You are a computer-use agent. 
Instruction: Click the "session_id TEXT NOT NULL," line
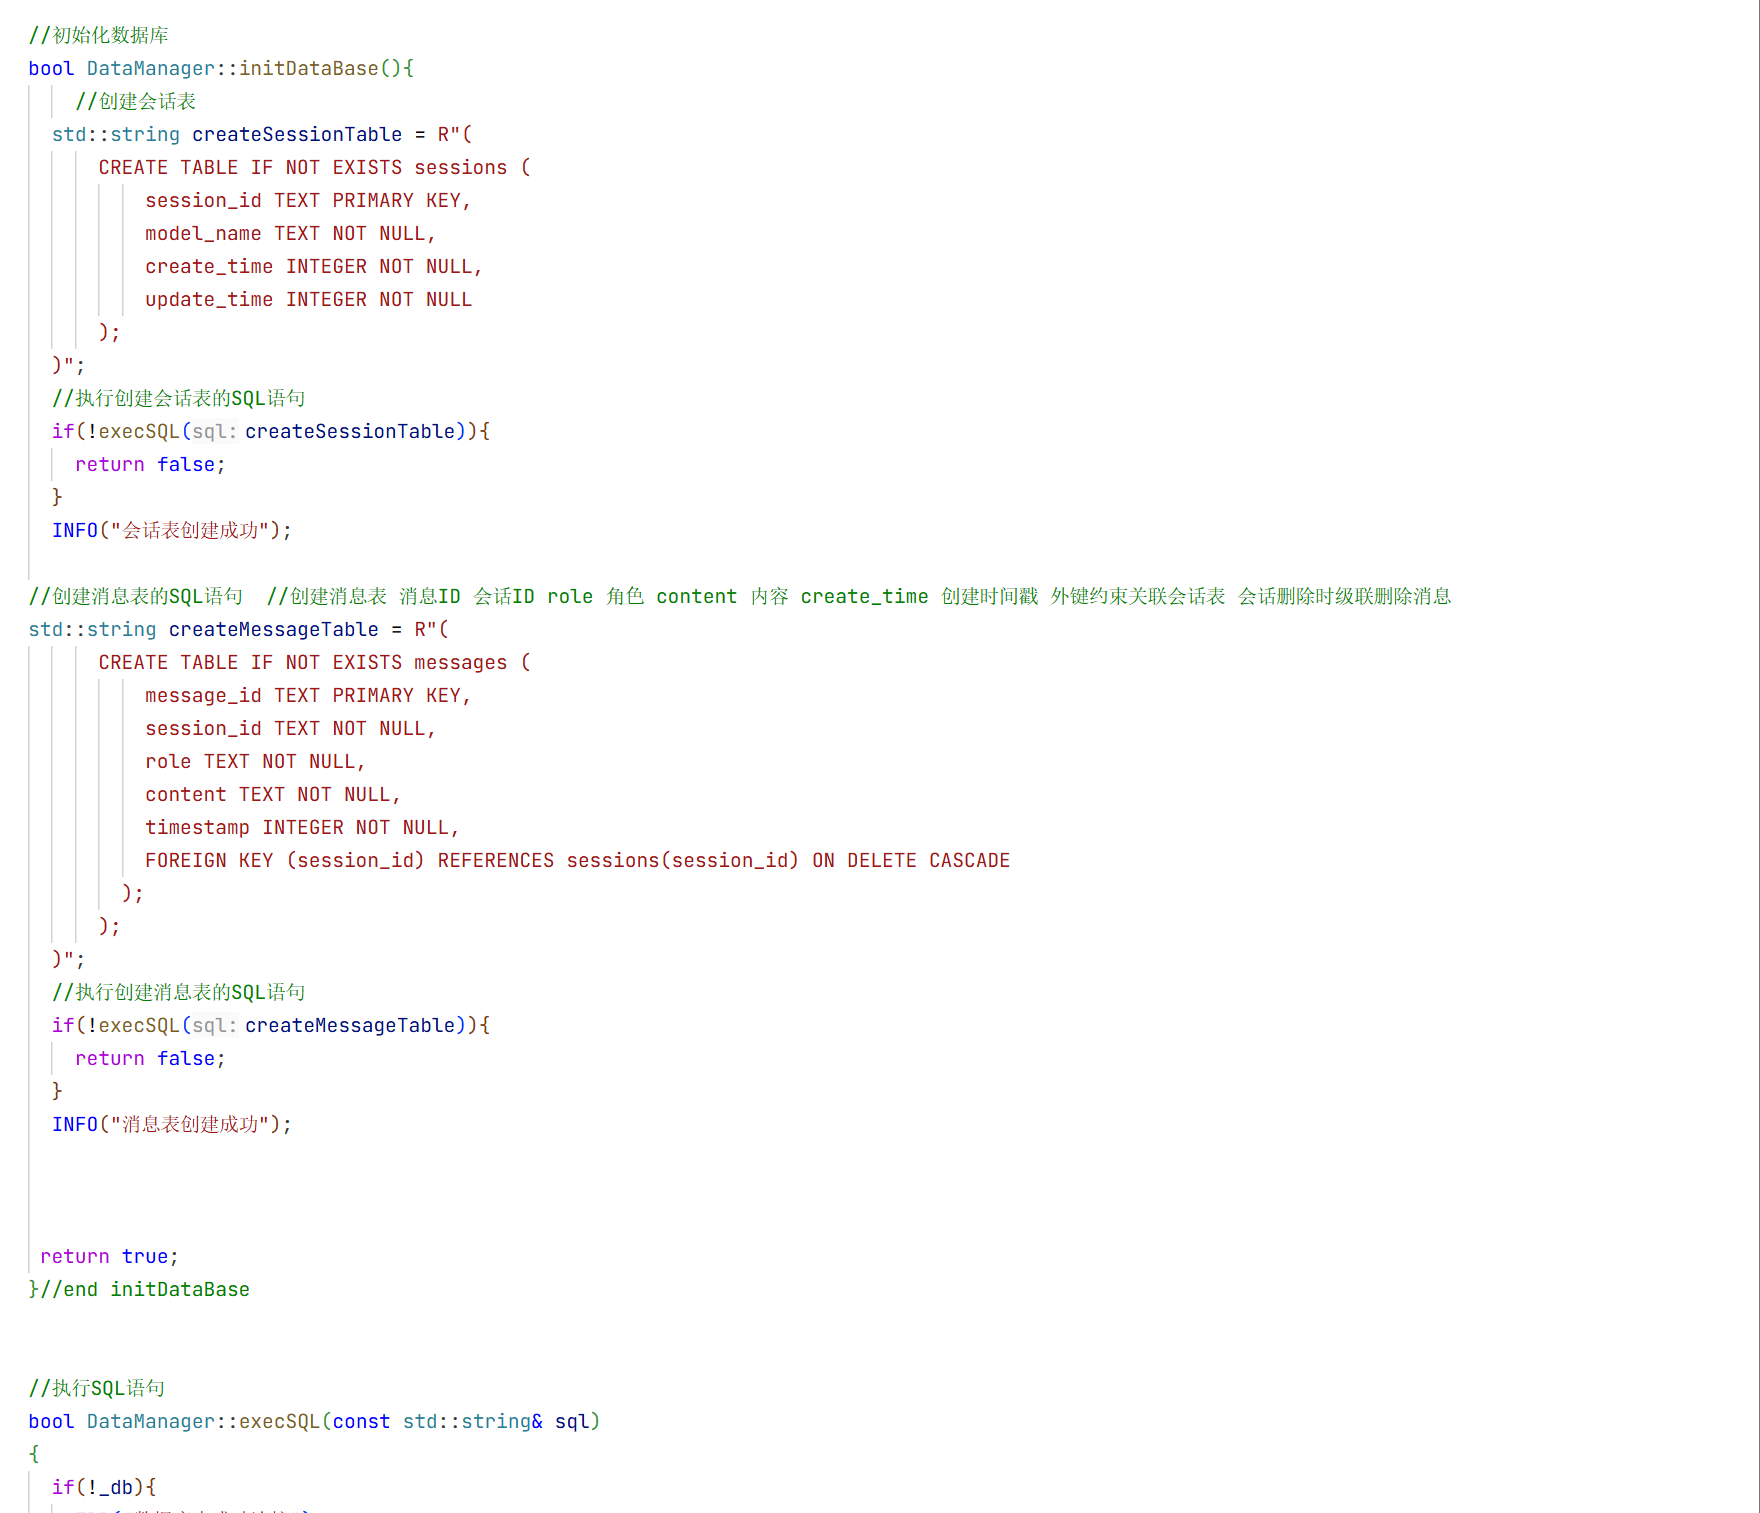click(290, 728)
